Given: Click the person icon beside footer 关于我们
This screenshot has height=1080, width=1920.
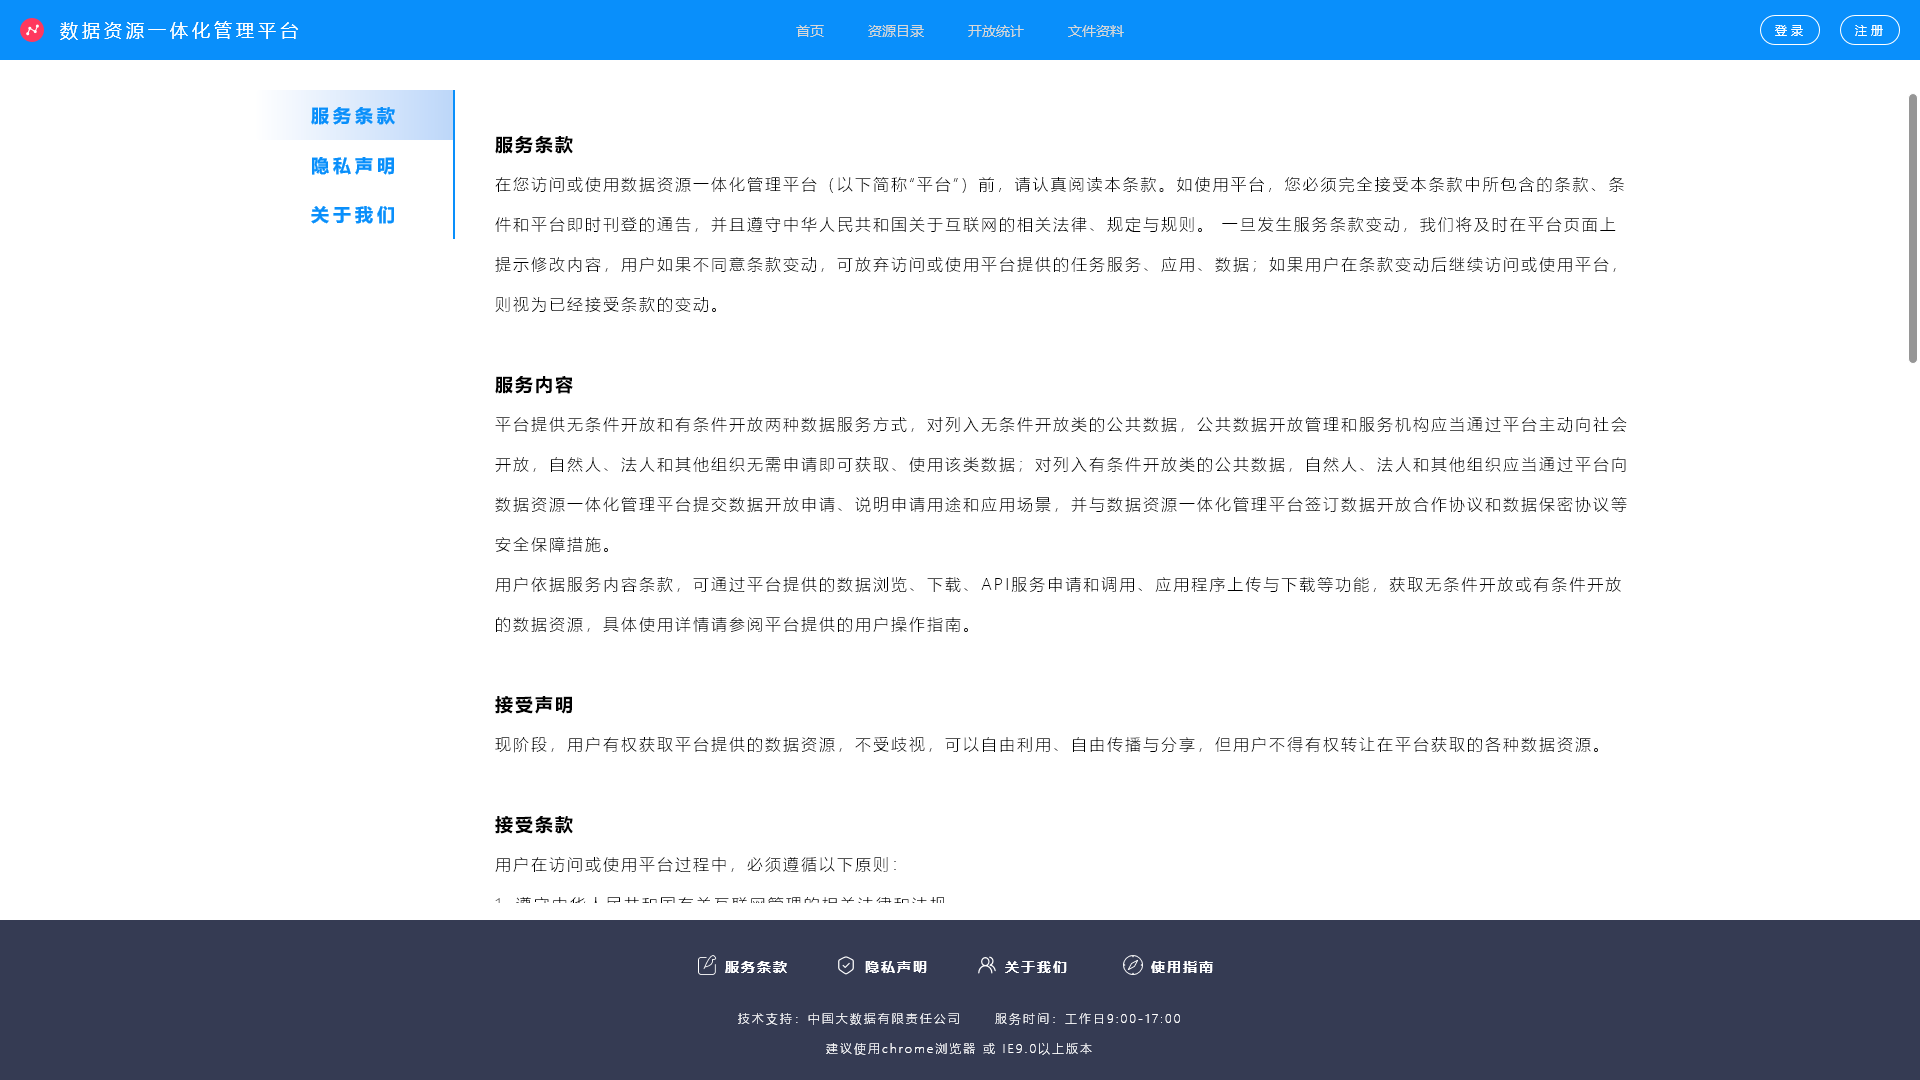Looking at the screenshot, I should [x=987, y=965].
